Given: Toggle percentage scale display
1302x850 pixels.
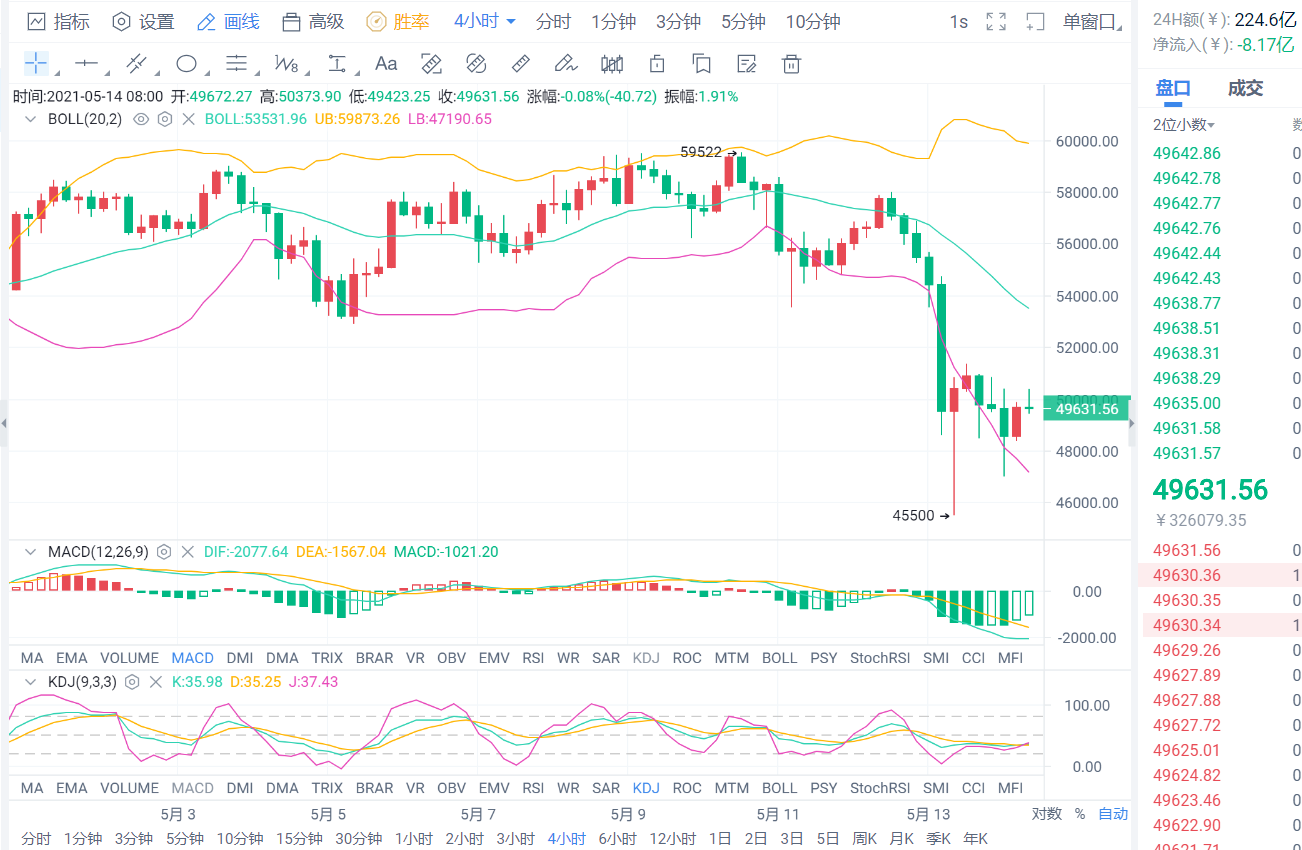Looking at the screenshot, I should (x=1080, y=814).
